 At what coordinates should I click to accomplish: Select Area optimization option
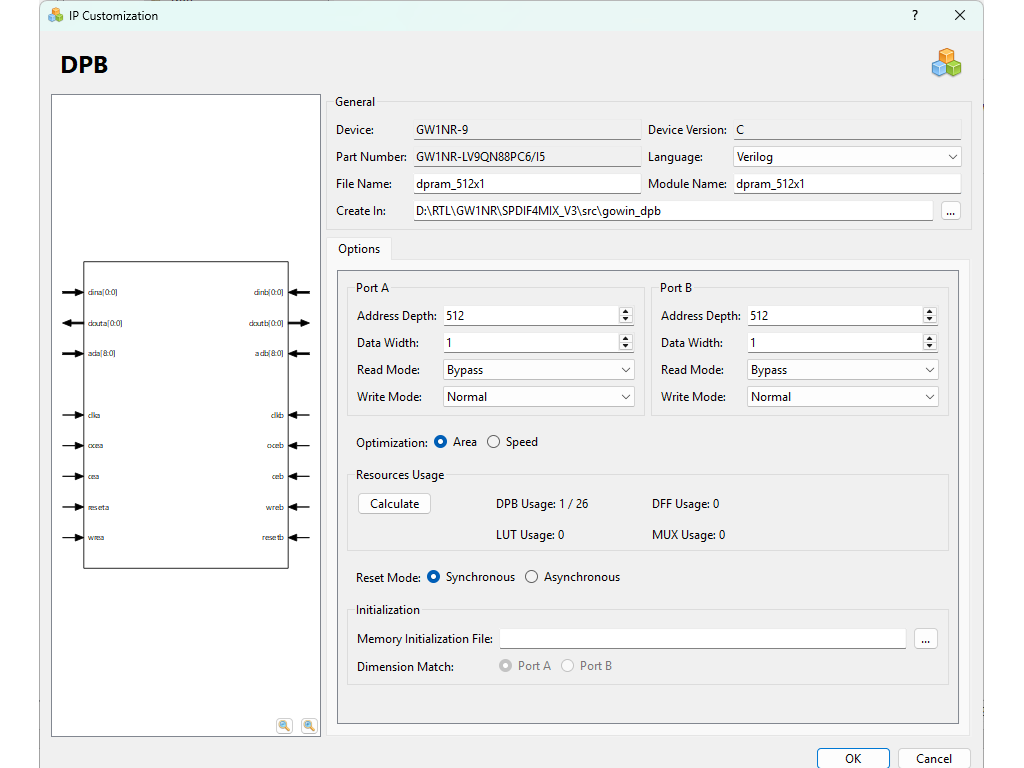441,442
